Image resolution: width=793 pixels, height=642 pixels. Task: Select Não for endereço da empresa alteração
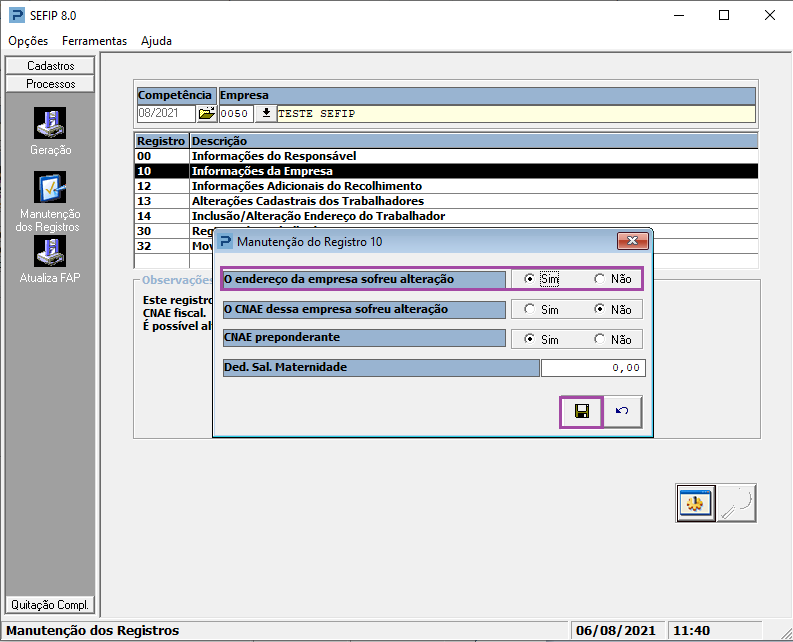(x=613, y=279)
